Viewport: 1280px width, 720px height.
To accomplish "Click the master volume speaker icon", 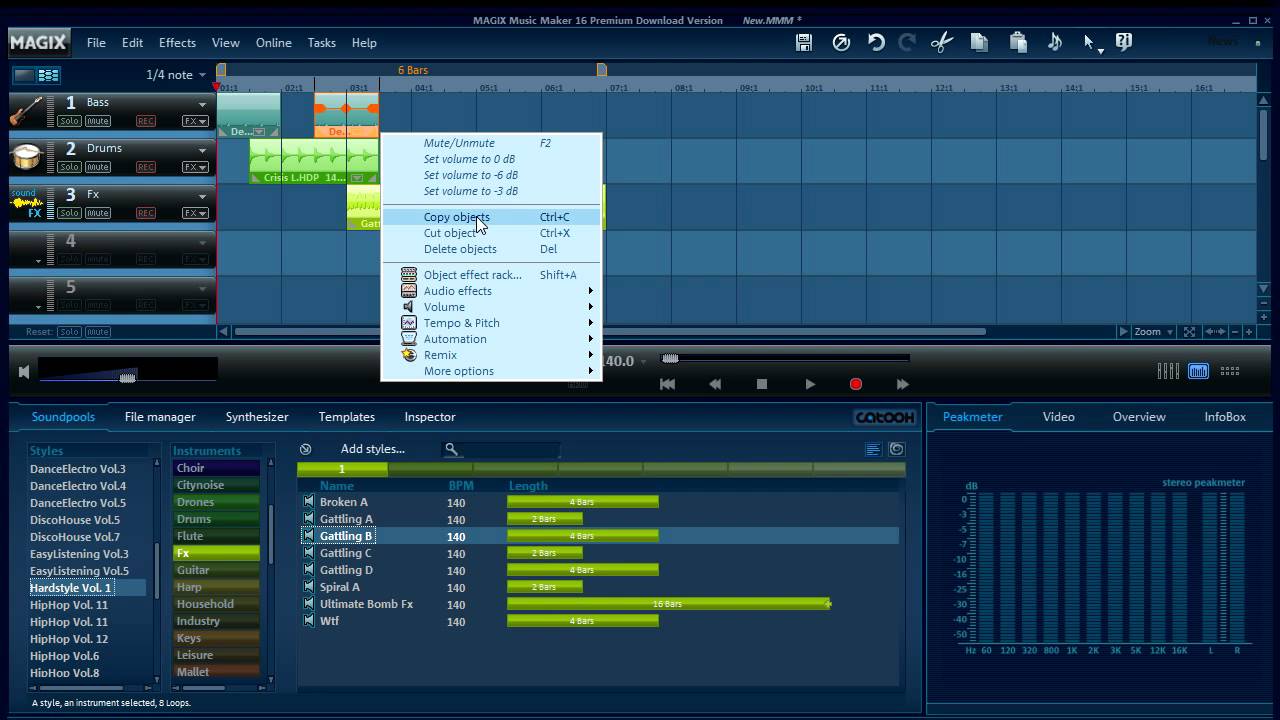I will pos(24,372).
